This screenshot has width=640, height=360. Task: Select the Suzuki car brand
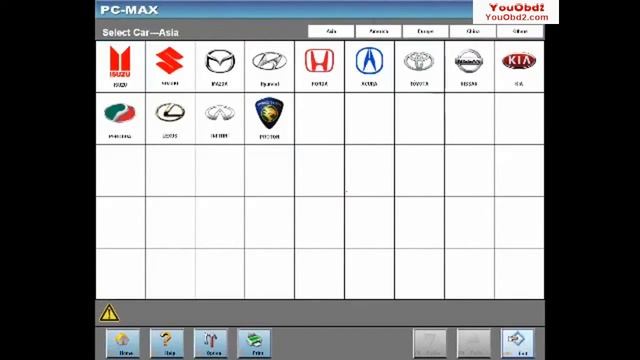[x=170, y=67]
